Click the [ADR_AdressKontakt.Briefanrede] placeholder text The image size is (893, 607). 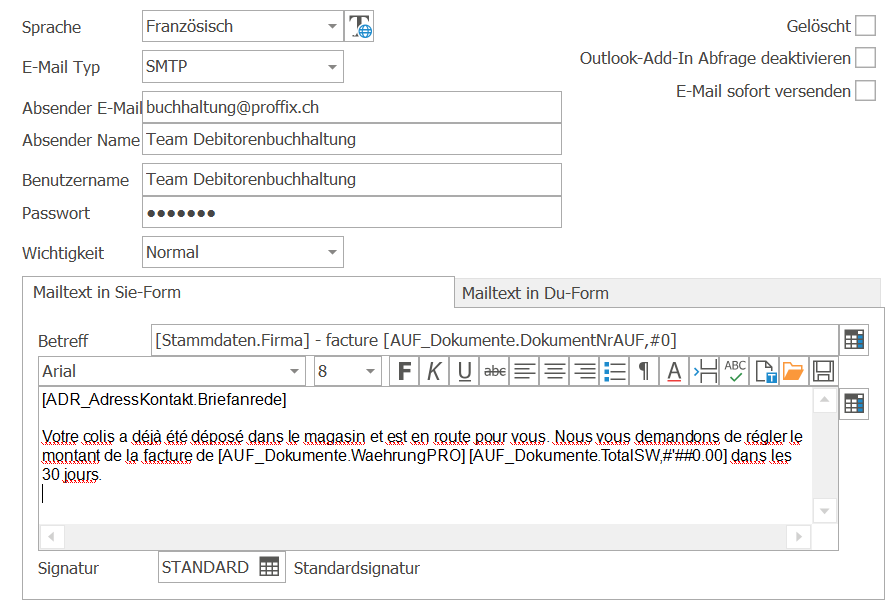164,400
